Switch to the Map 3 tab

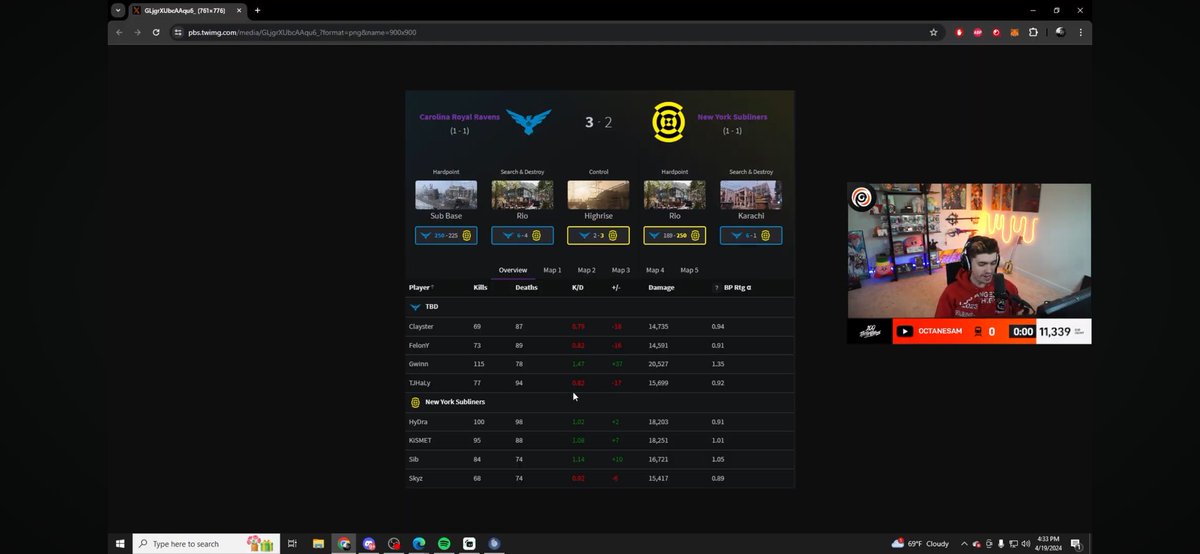(x=621, y=270)
